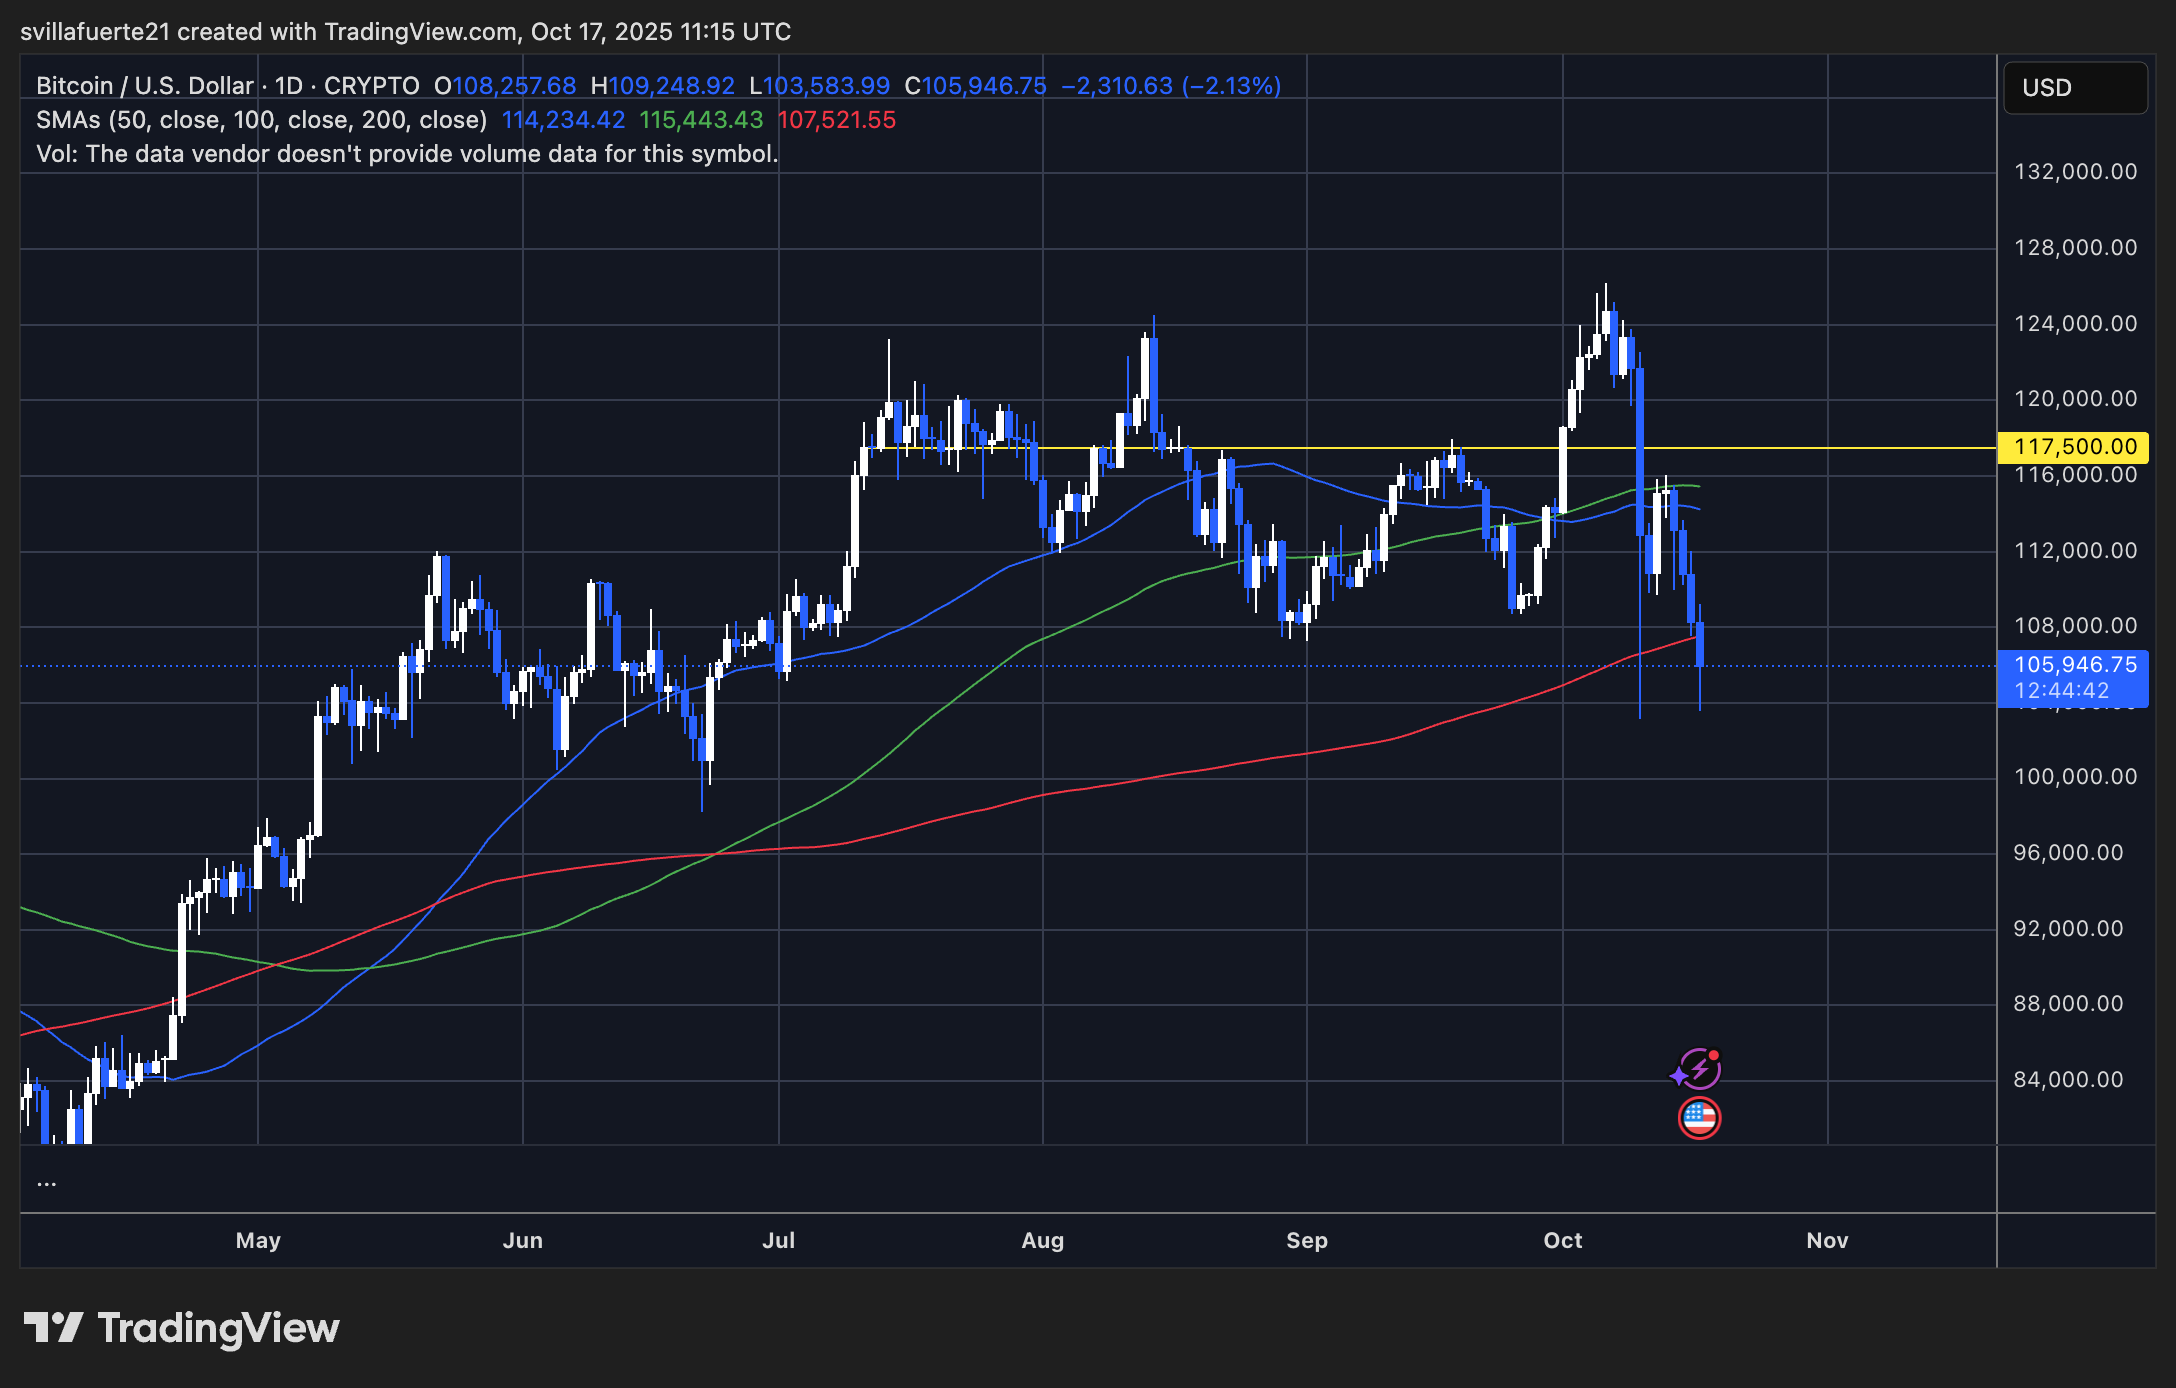
Task: Click the blue 50-SMA value 114,234.42
Action: tap(563, 120)
